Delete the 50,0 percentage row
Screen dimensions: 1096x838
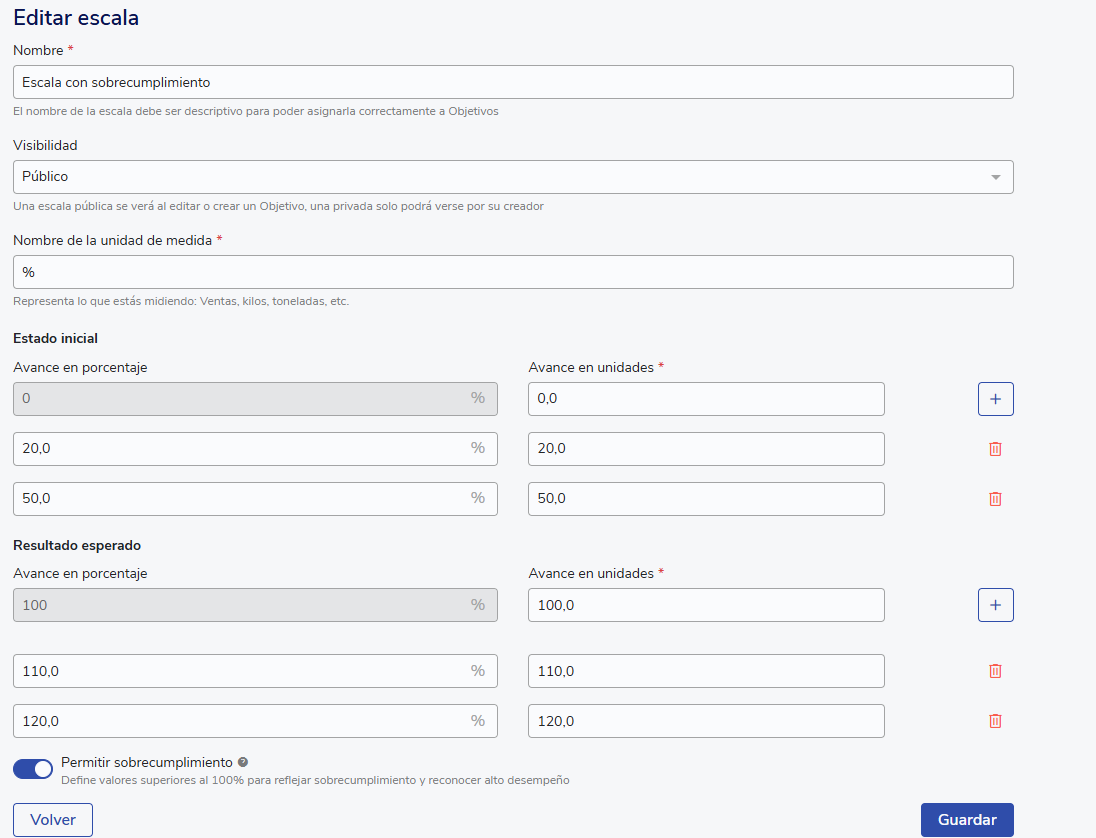click(995, 499)
